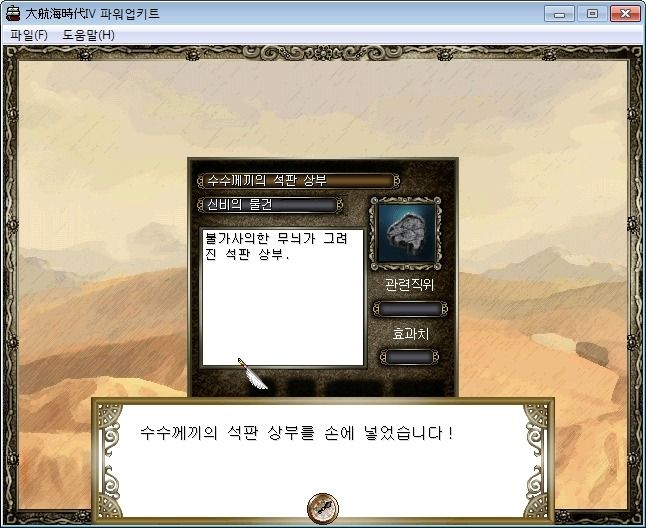
Task: Minimize the game window
Action: [559, 14]
